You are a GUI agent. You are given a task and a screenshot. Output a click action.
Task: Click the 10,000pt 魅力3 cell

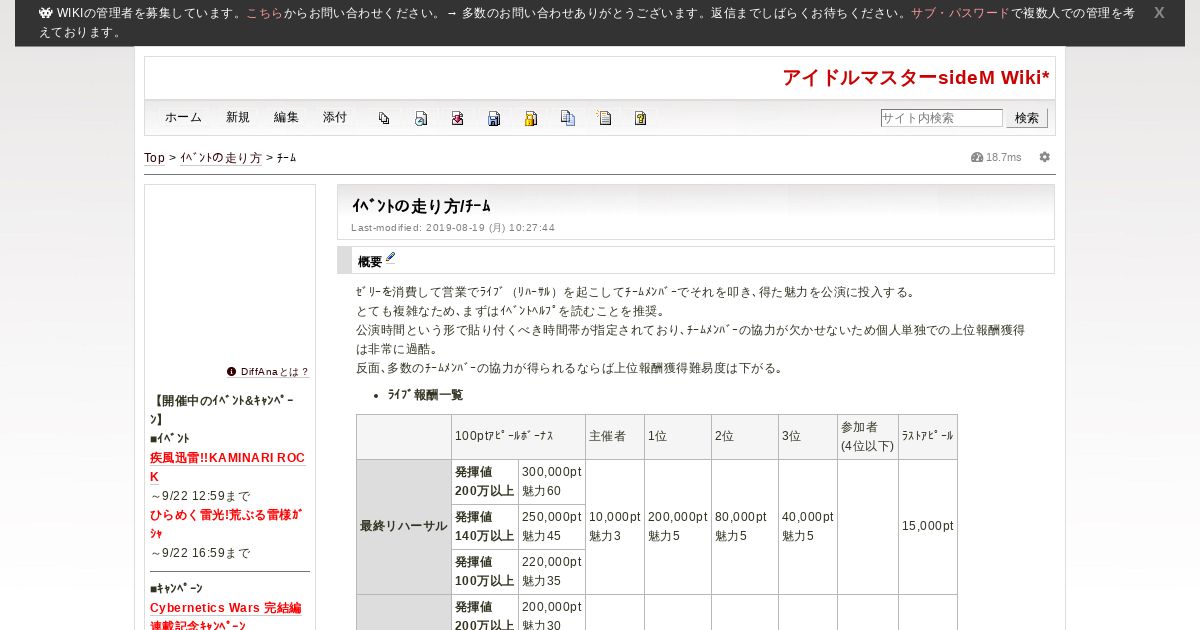tap(614, 526)
